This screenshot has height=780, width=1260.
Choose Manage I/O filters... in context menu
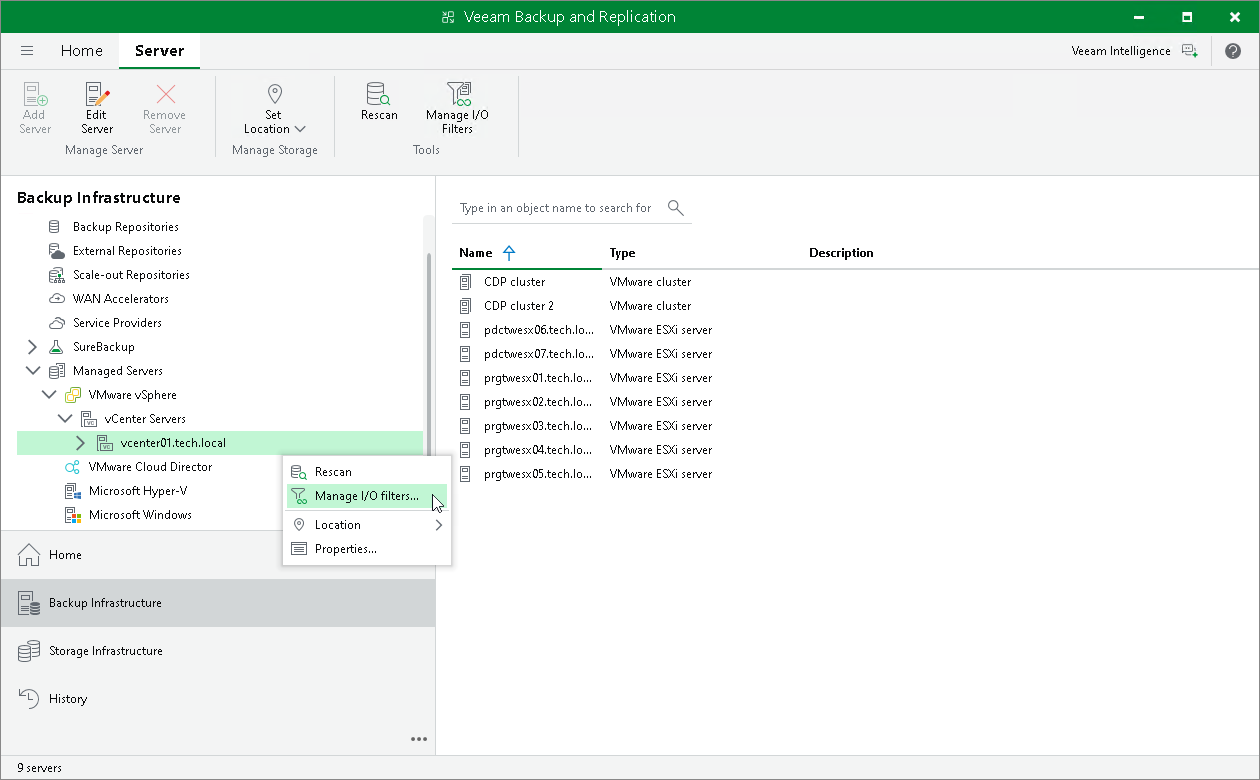point(367,496)
